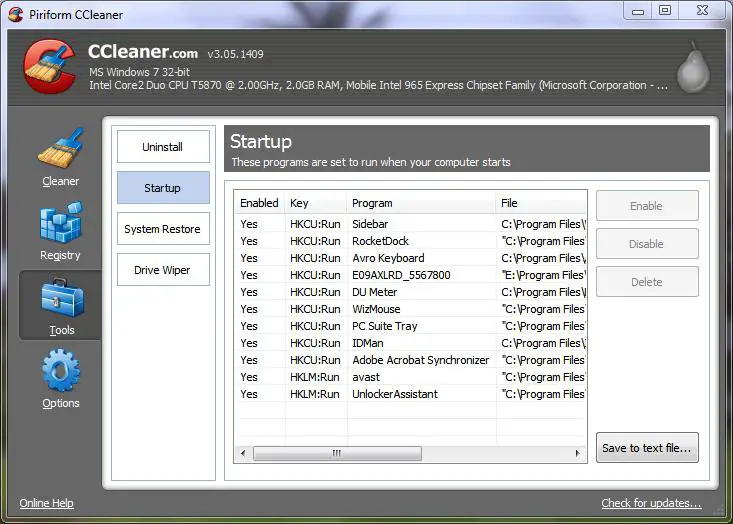The height and width of the screenshot is (524, 733).
Task: Select the Startup tab
Action: tap(163, 188)
